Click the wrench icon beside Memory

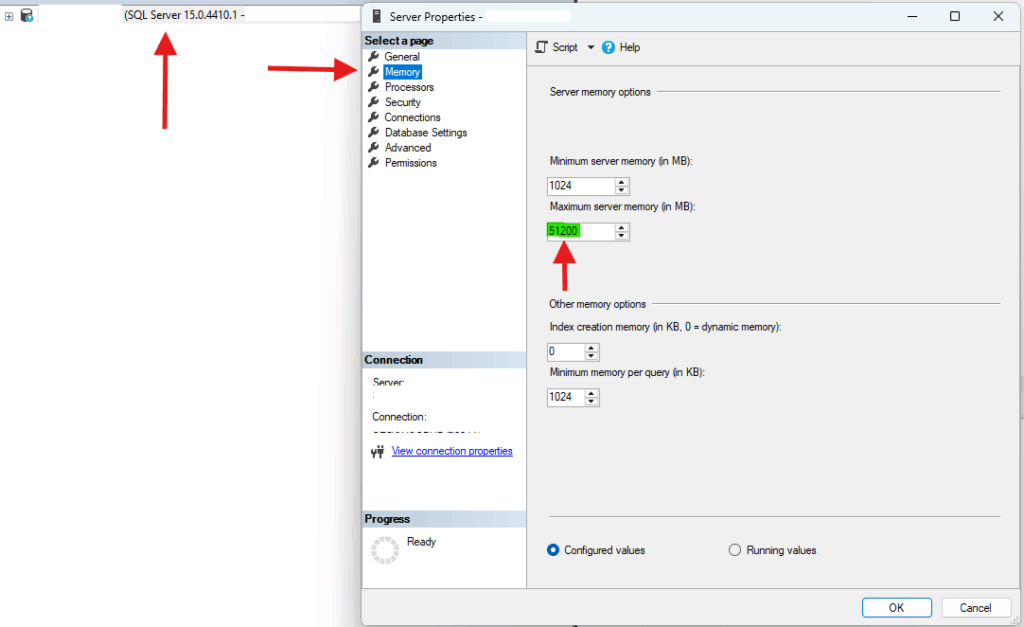coord(374,71)
